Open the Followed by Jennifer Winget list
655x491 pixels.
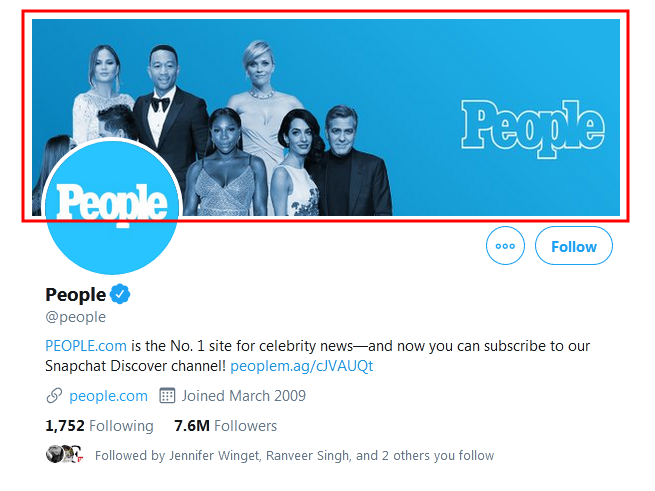coord(294,456)
